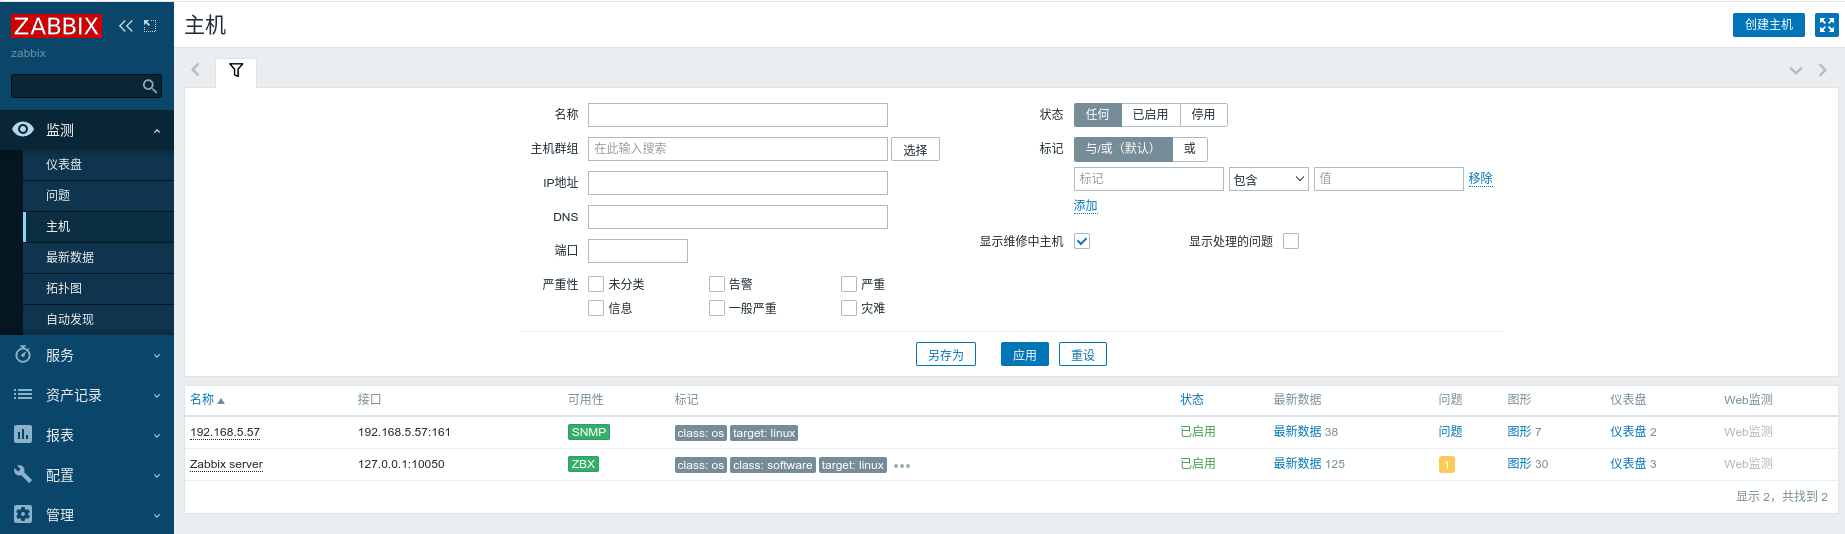Click the filter funnel icon tab
This screenshot has width=1845, height=534.
[236, 70]
